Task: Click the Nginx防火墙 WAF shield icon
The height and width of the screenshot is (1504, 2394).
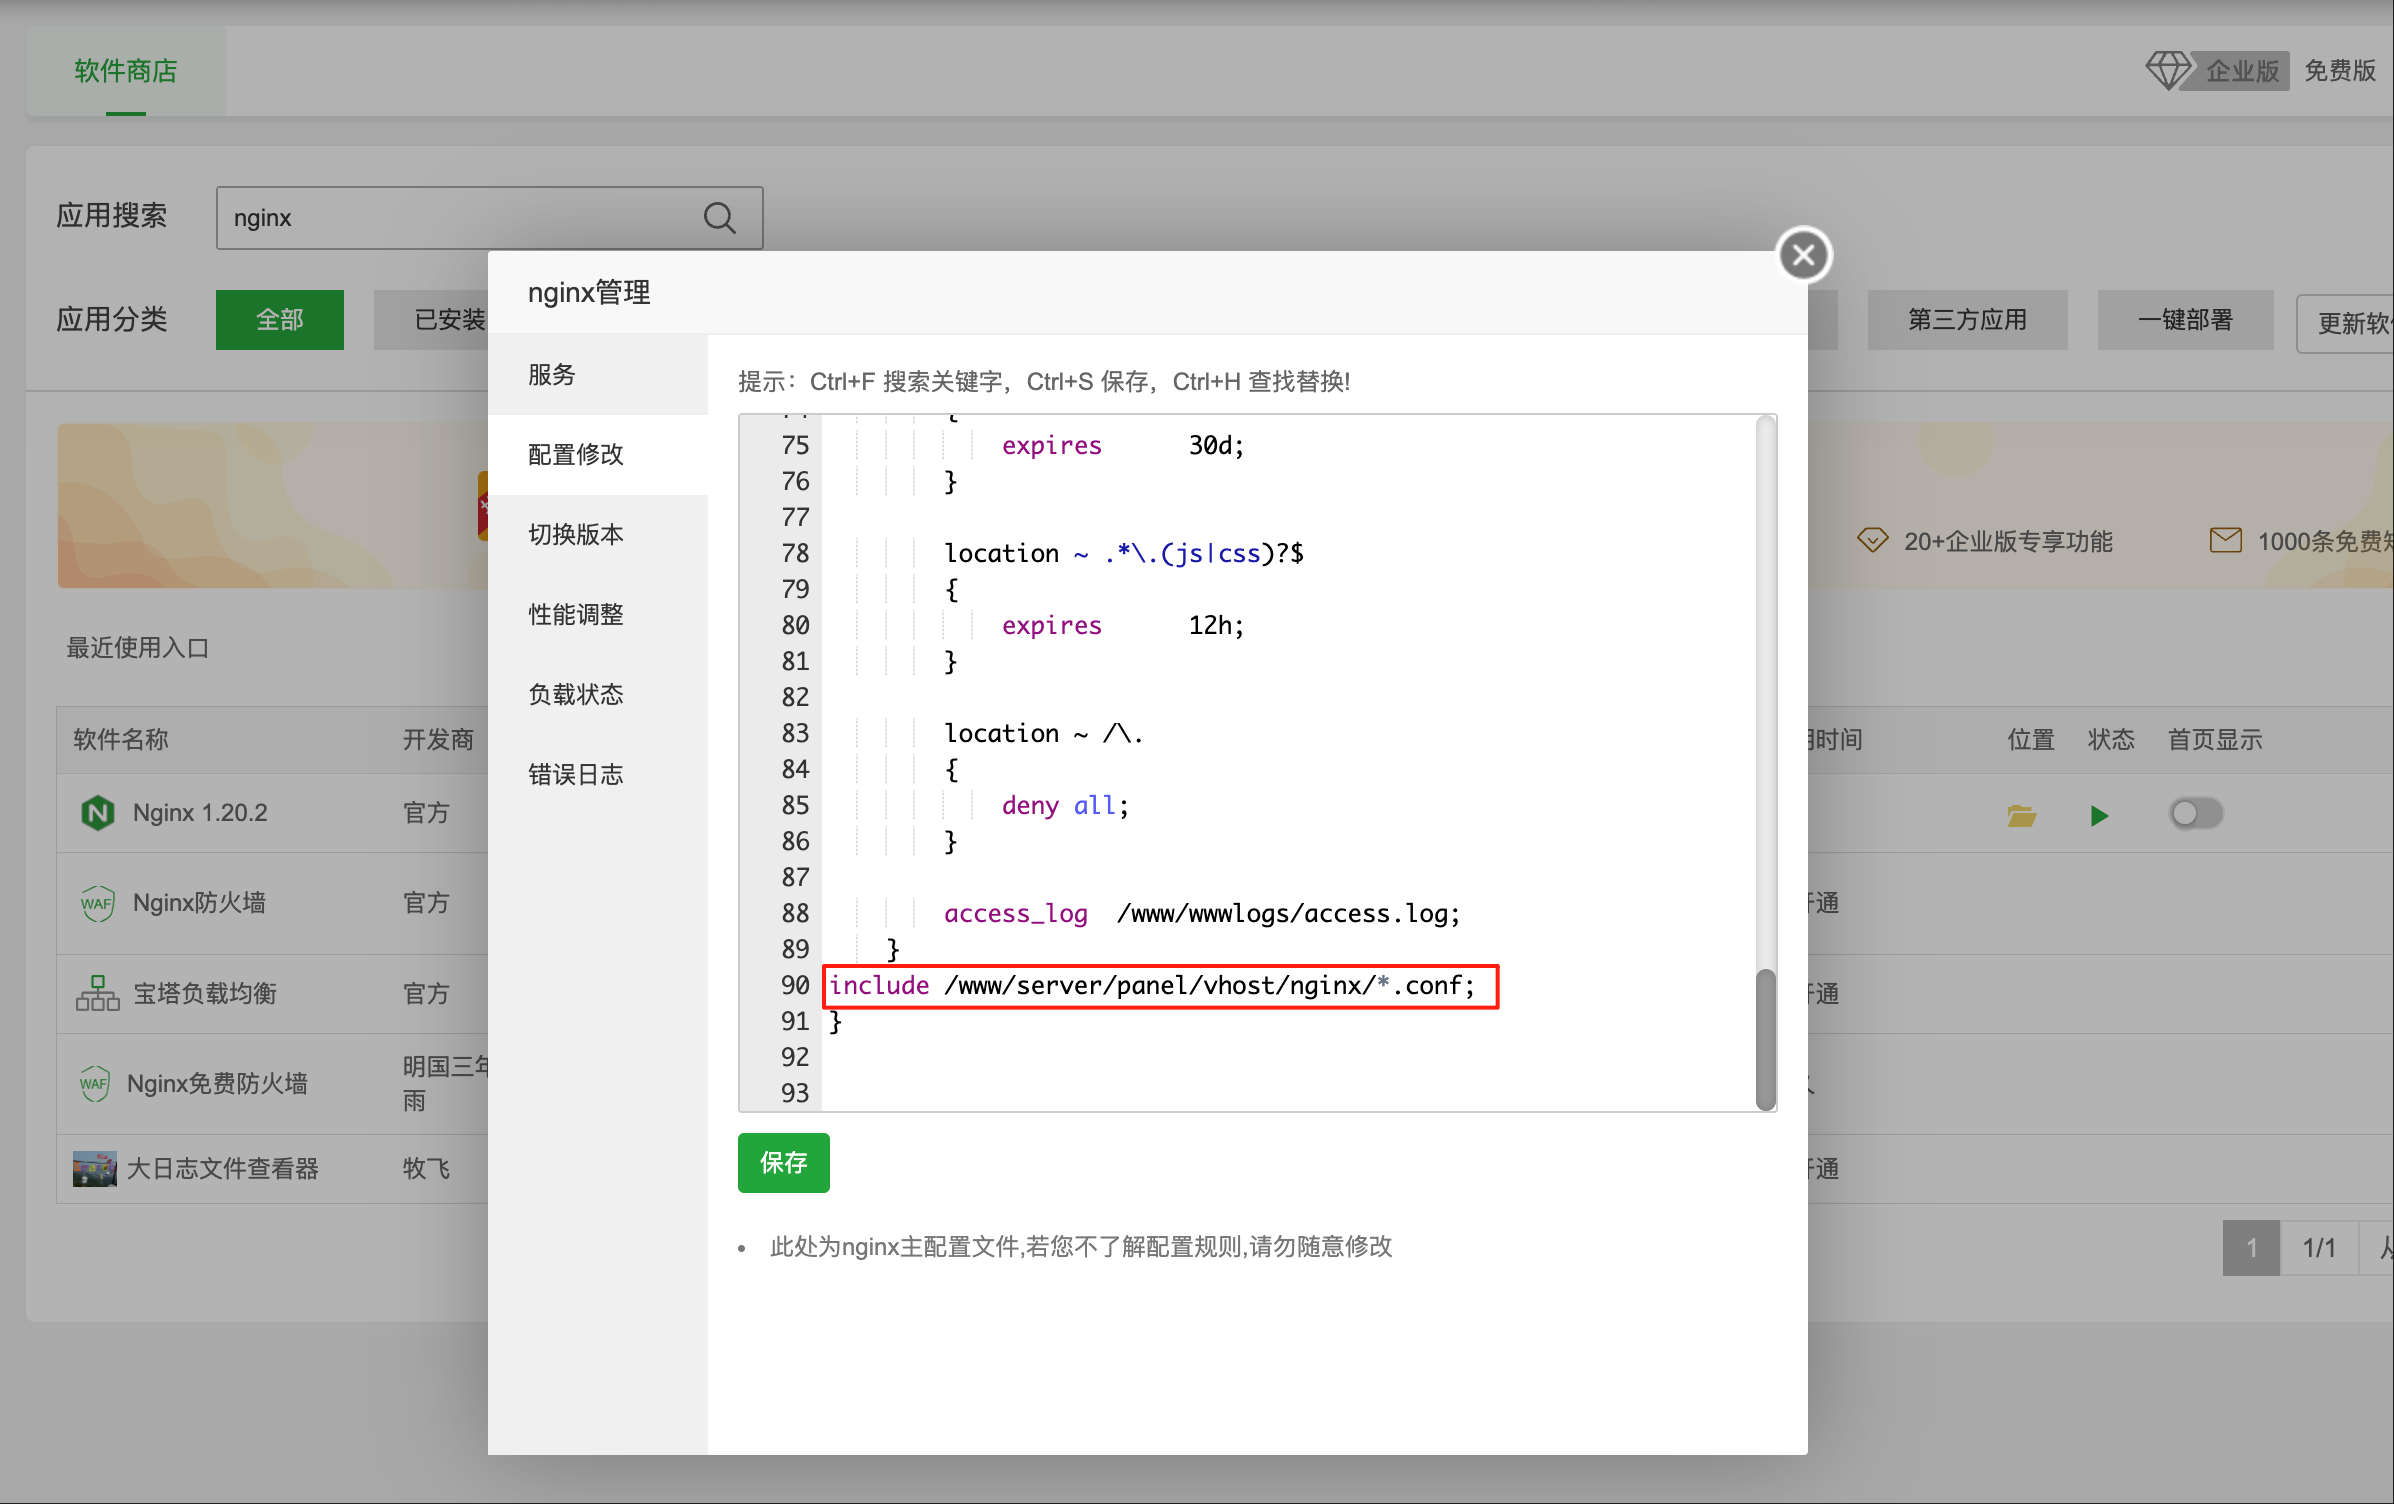Action: [x=97, y=903]
